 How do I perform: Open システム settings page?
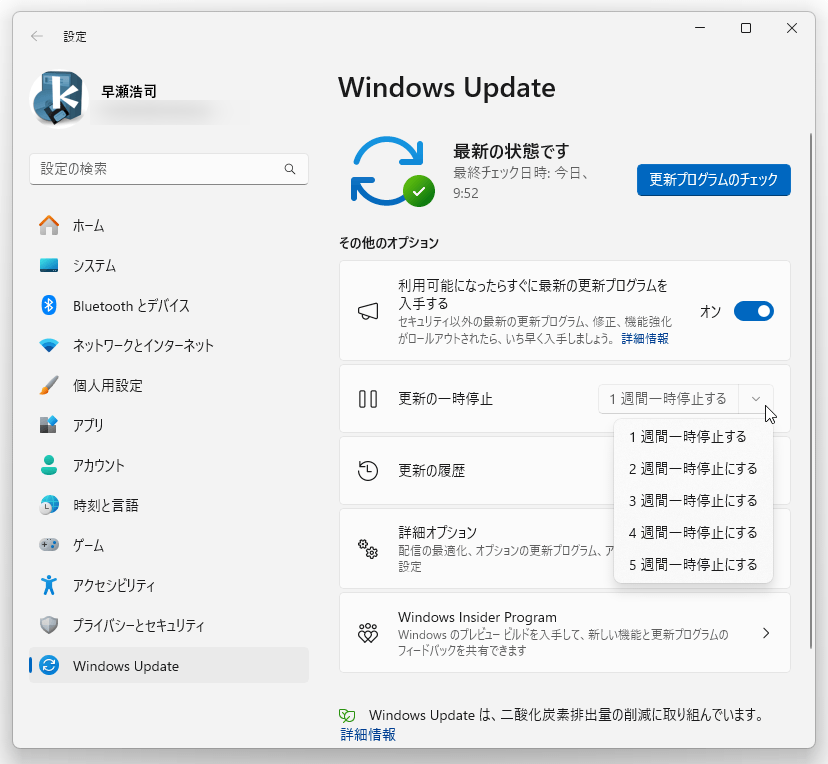click(x=169, y=265)
